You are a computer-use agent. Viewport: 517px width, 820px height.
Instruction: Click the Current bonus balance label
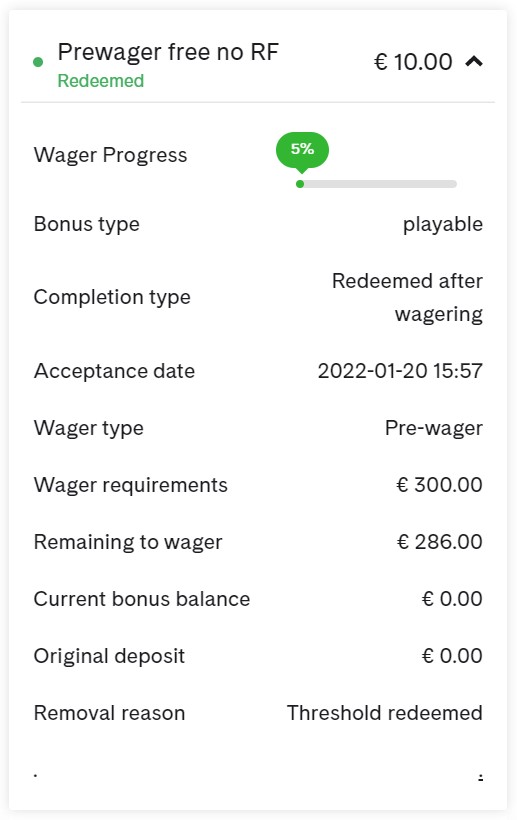142,599
